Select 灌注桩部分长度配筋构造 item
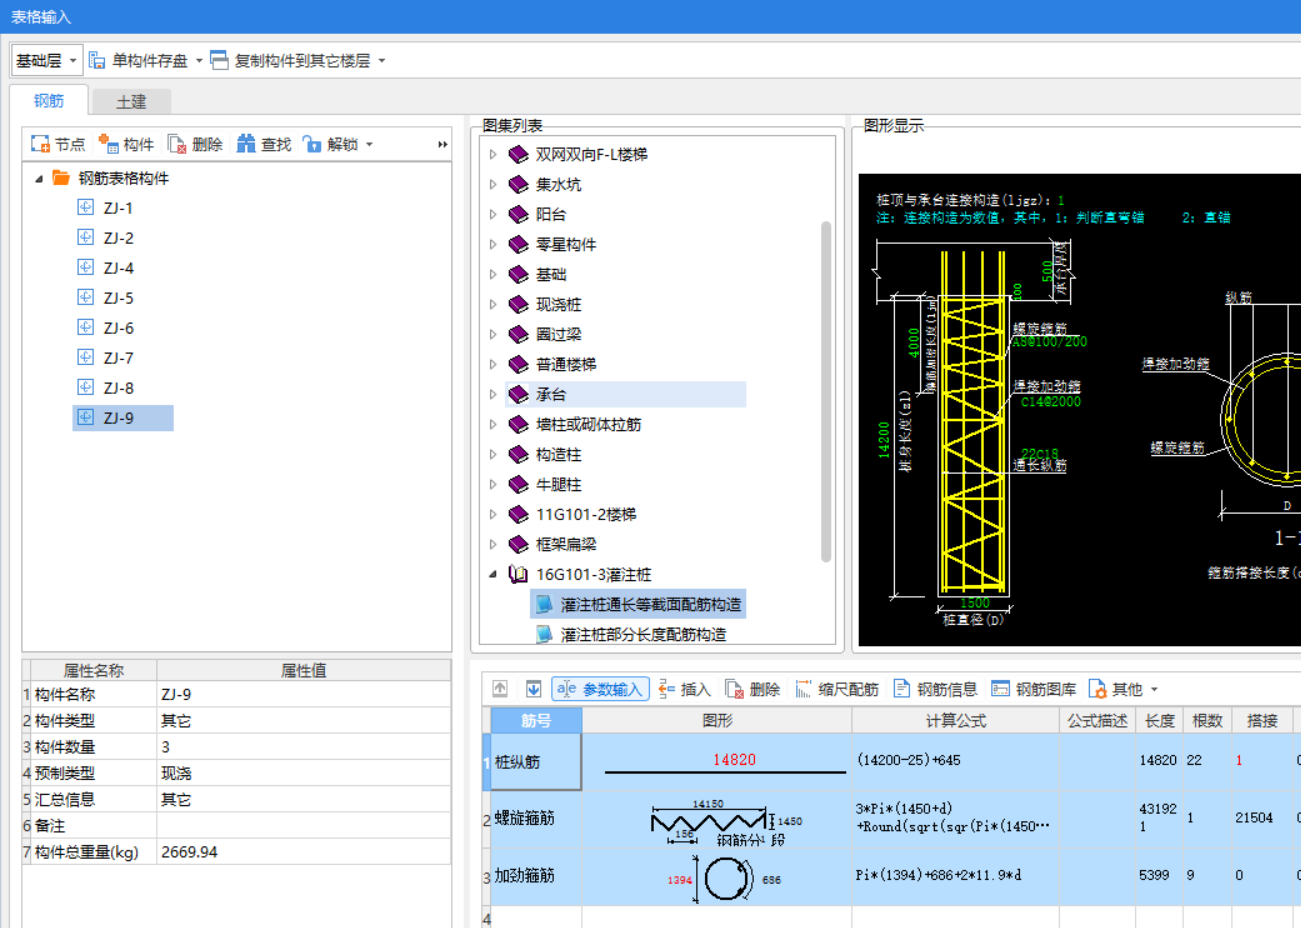This screenshot has height=928, width=1301. [x=643, y=634]
